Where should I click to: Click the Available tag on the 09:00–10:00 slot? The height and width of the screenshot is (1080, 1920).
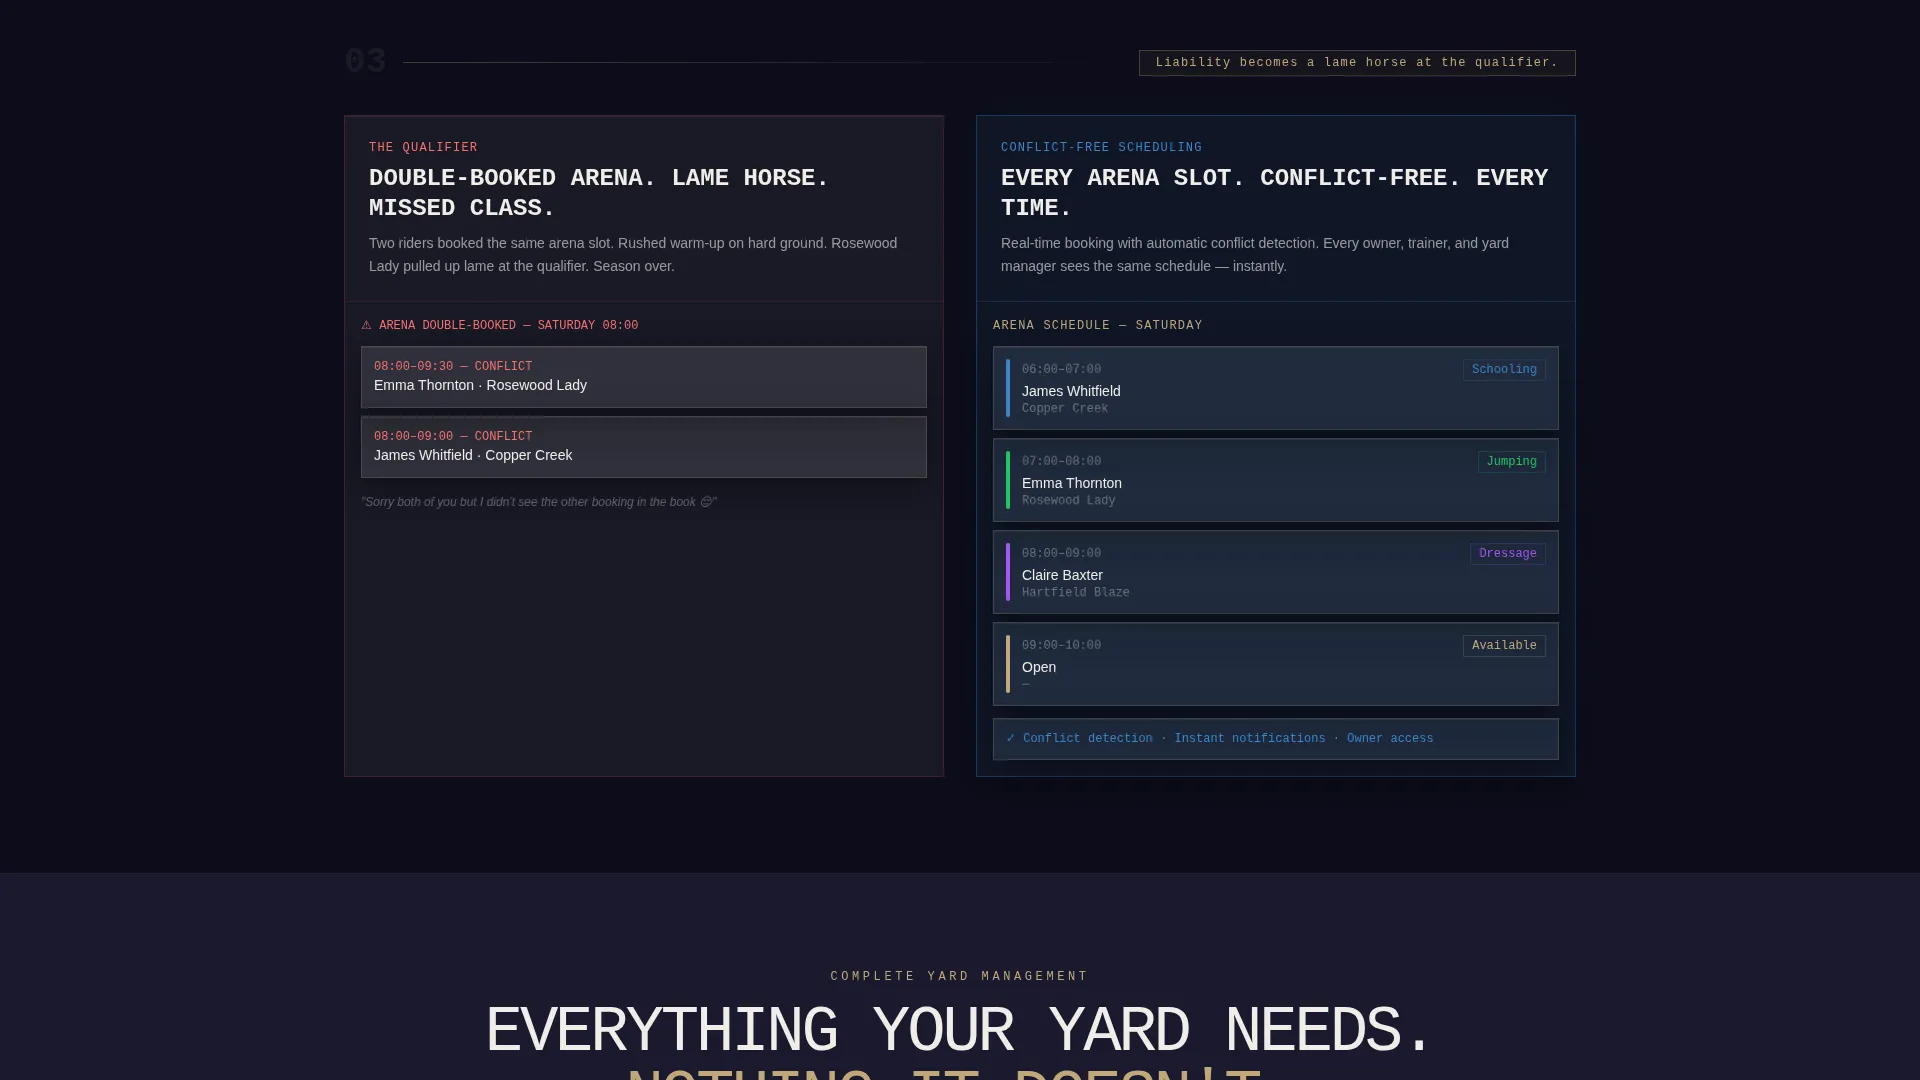1504,646
